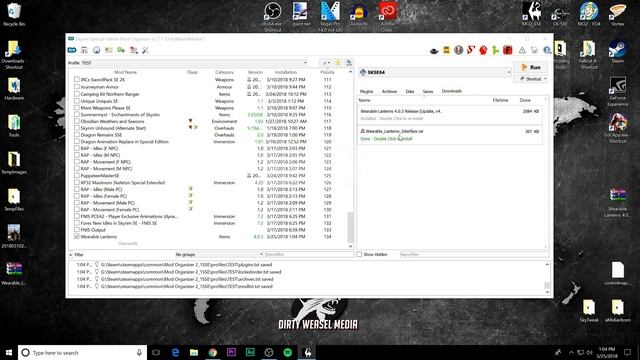Enable Journeyman Armor mod checkbox
This screenshot has width=640, height=360.
click(77, 87)
